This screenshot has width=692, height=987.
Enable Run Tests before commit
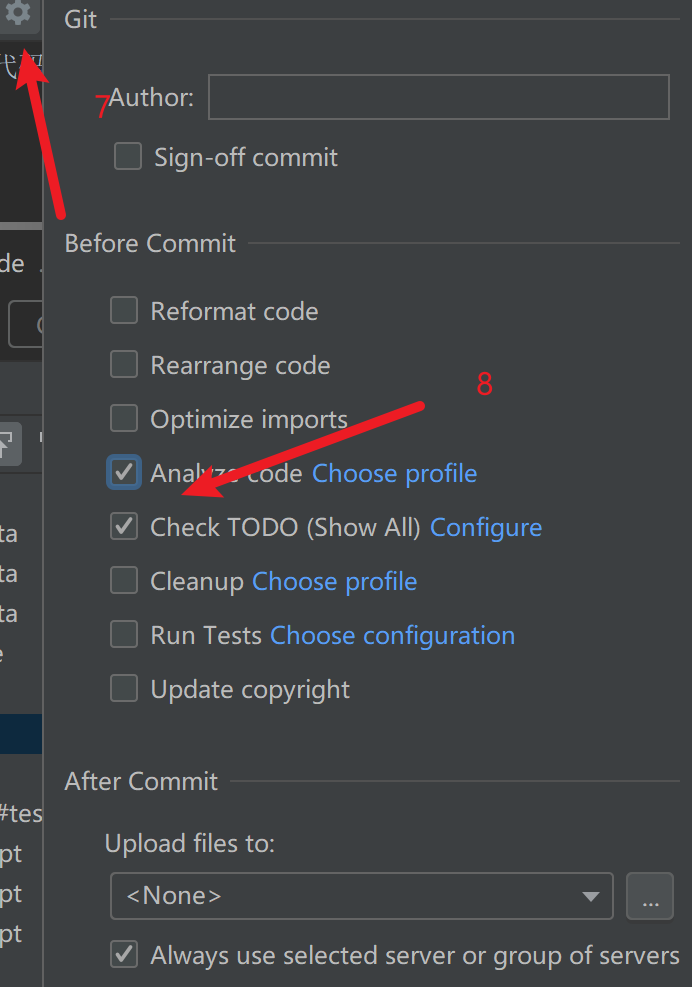coord(124,635)
